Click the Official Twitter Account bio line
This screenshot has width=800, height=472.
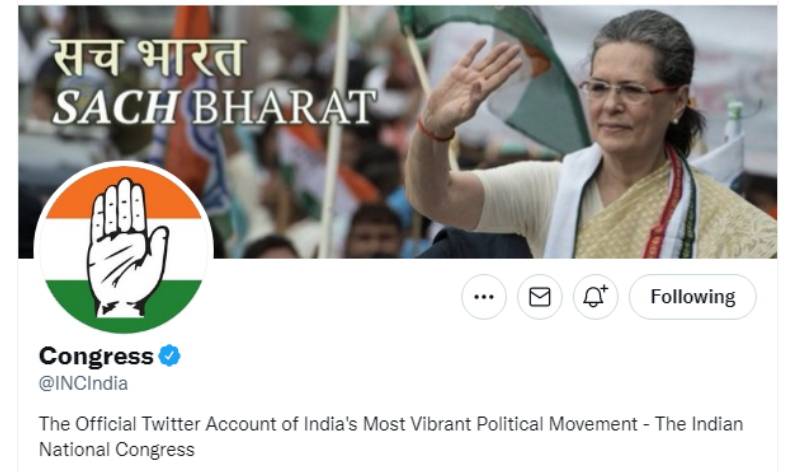pos(391,424)
